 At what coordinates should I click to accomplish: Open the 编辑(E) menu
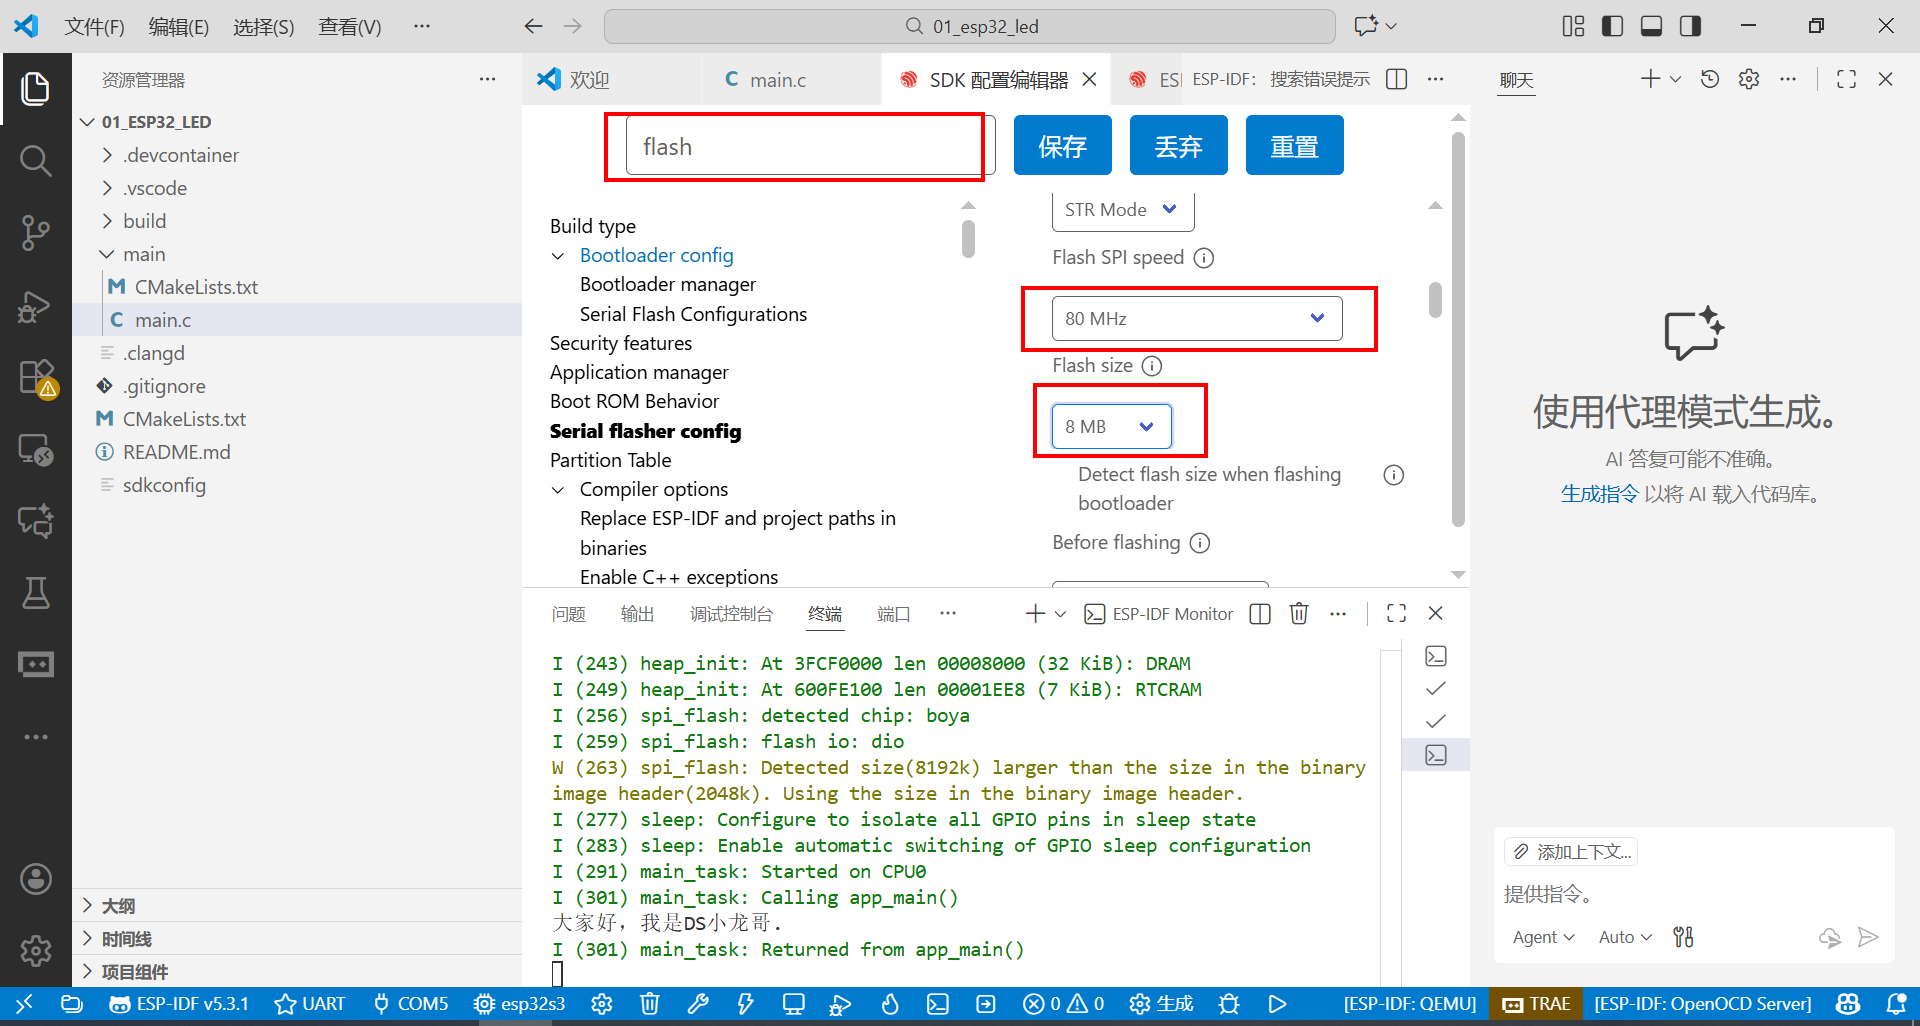pos(178,27)
